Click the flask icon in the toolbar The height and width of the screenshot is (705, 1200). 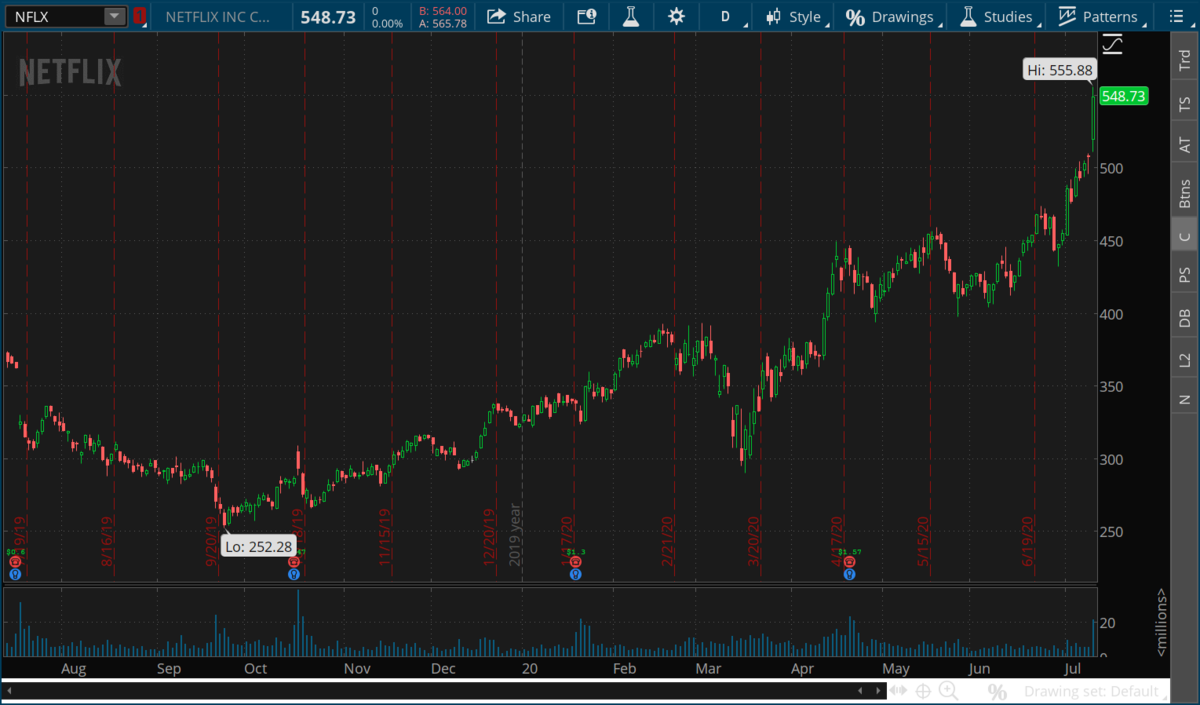[630, 16]
